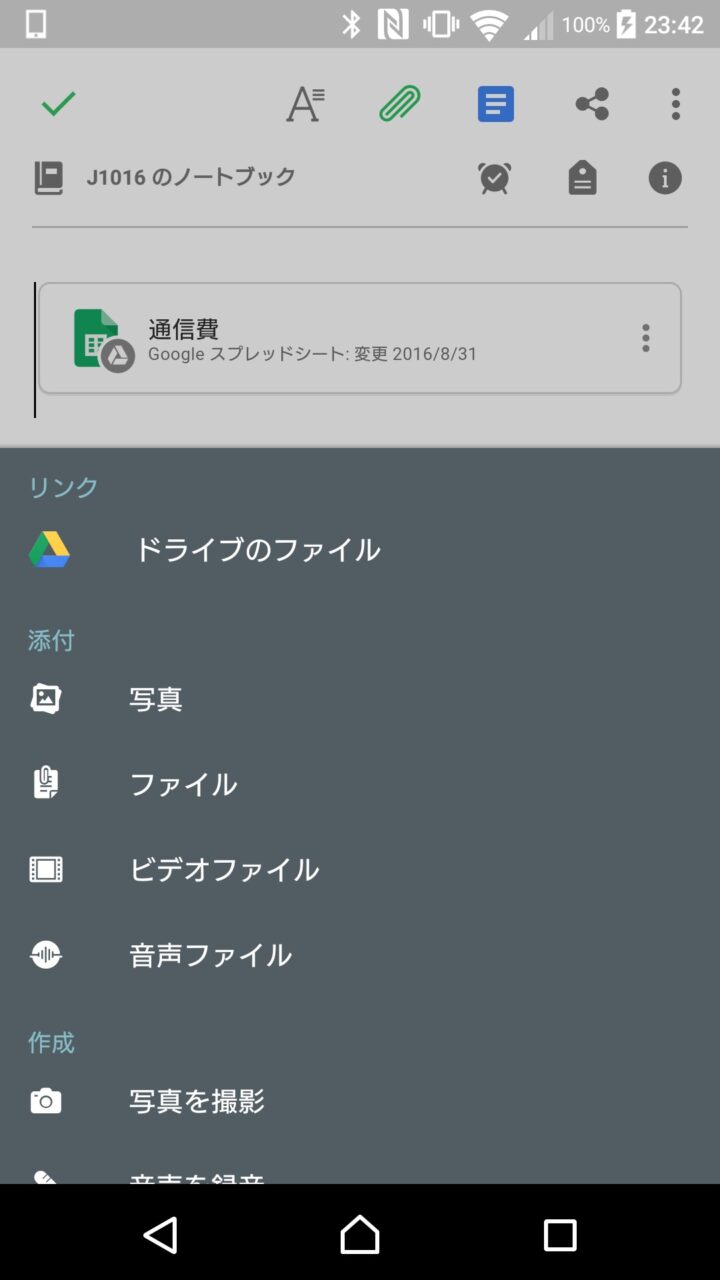This screenshot has height=1280, width=720.
Task: Select 写真 to attach a photo
Action: 156,700
